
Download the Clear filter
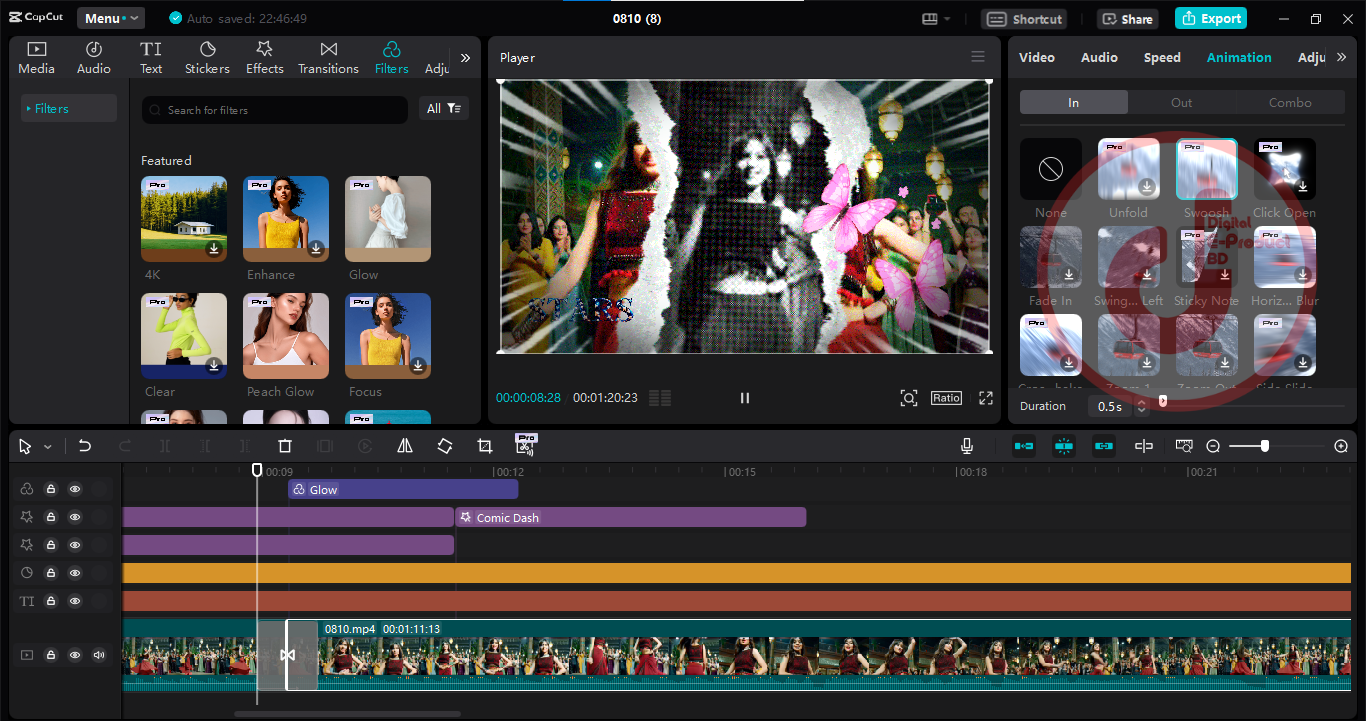point(214,365)
